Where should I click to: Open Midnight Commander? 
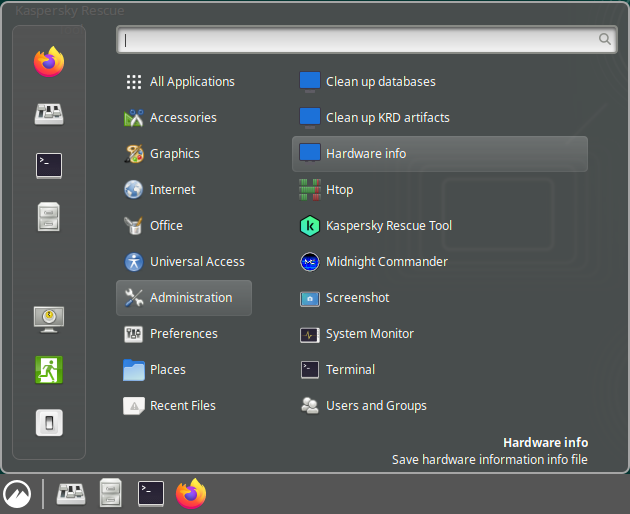point(386,262)
